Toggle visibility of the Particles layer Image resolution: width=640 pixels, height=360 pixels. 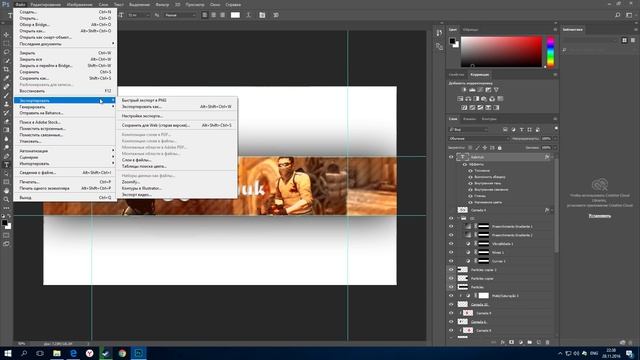tap(451, 287)
